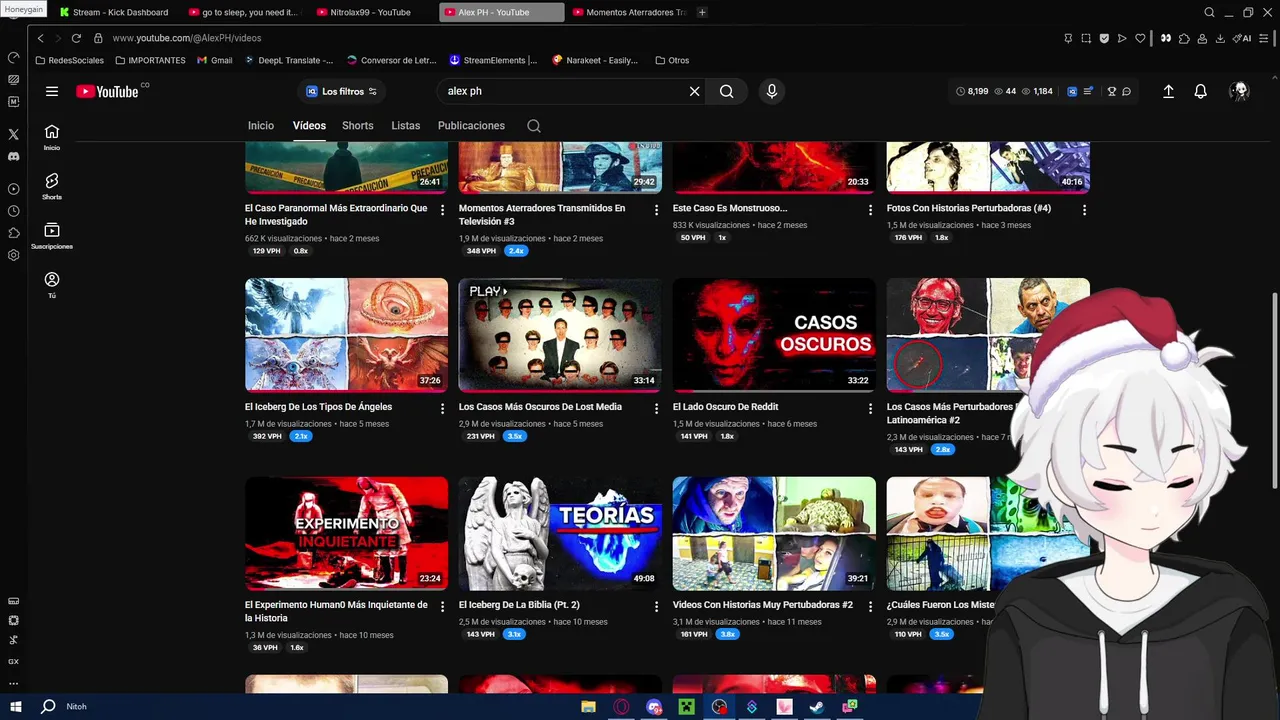Open the video title El Iceberg De La Biblia (Pt. 2)
1280x720 pixels.
519,605
